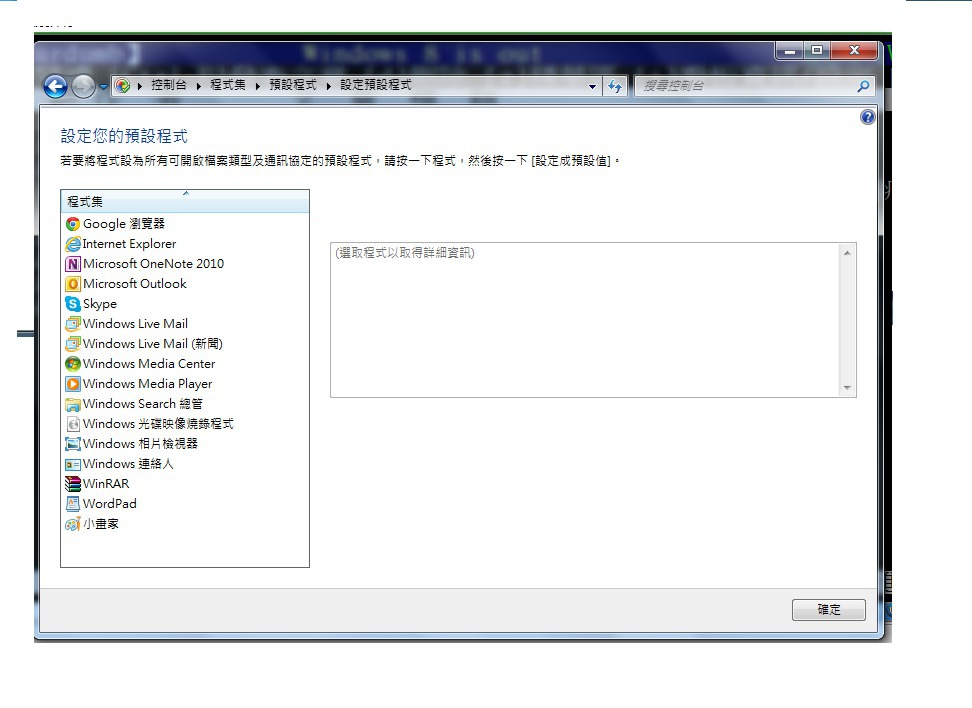The height and width of the screenshot is (708, 972).
Task: Click the WordPad icon
Action: tap(73, 504)
